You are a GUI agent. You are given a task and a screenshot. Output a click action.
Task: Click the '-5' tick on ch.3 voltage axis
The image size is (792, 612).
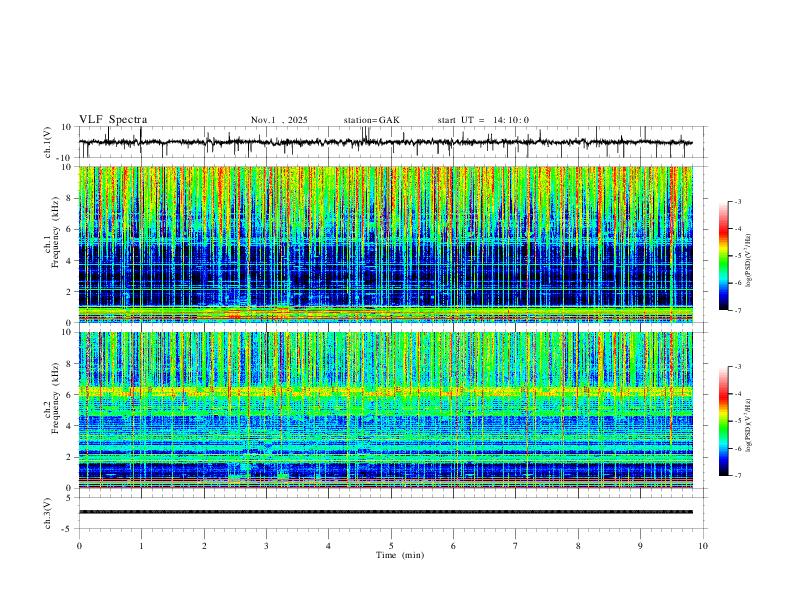coord(68,529)
